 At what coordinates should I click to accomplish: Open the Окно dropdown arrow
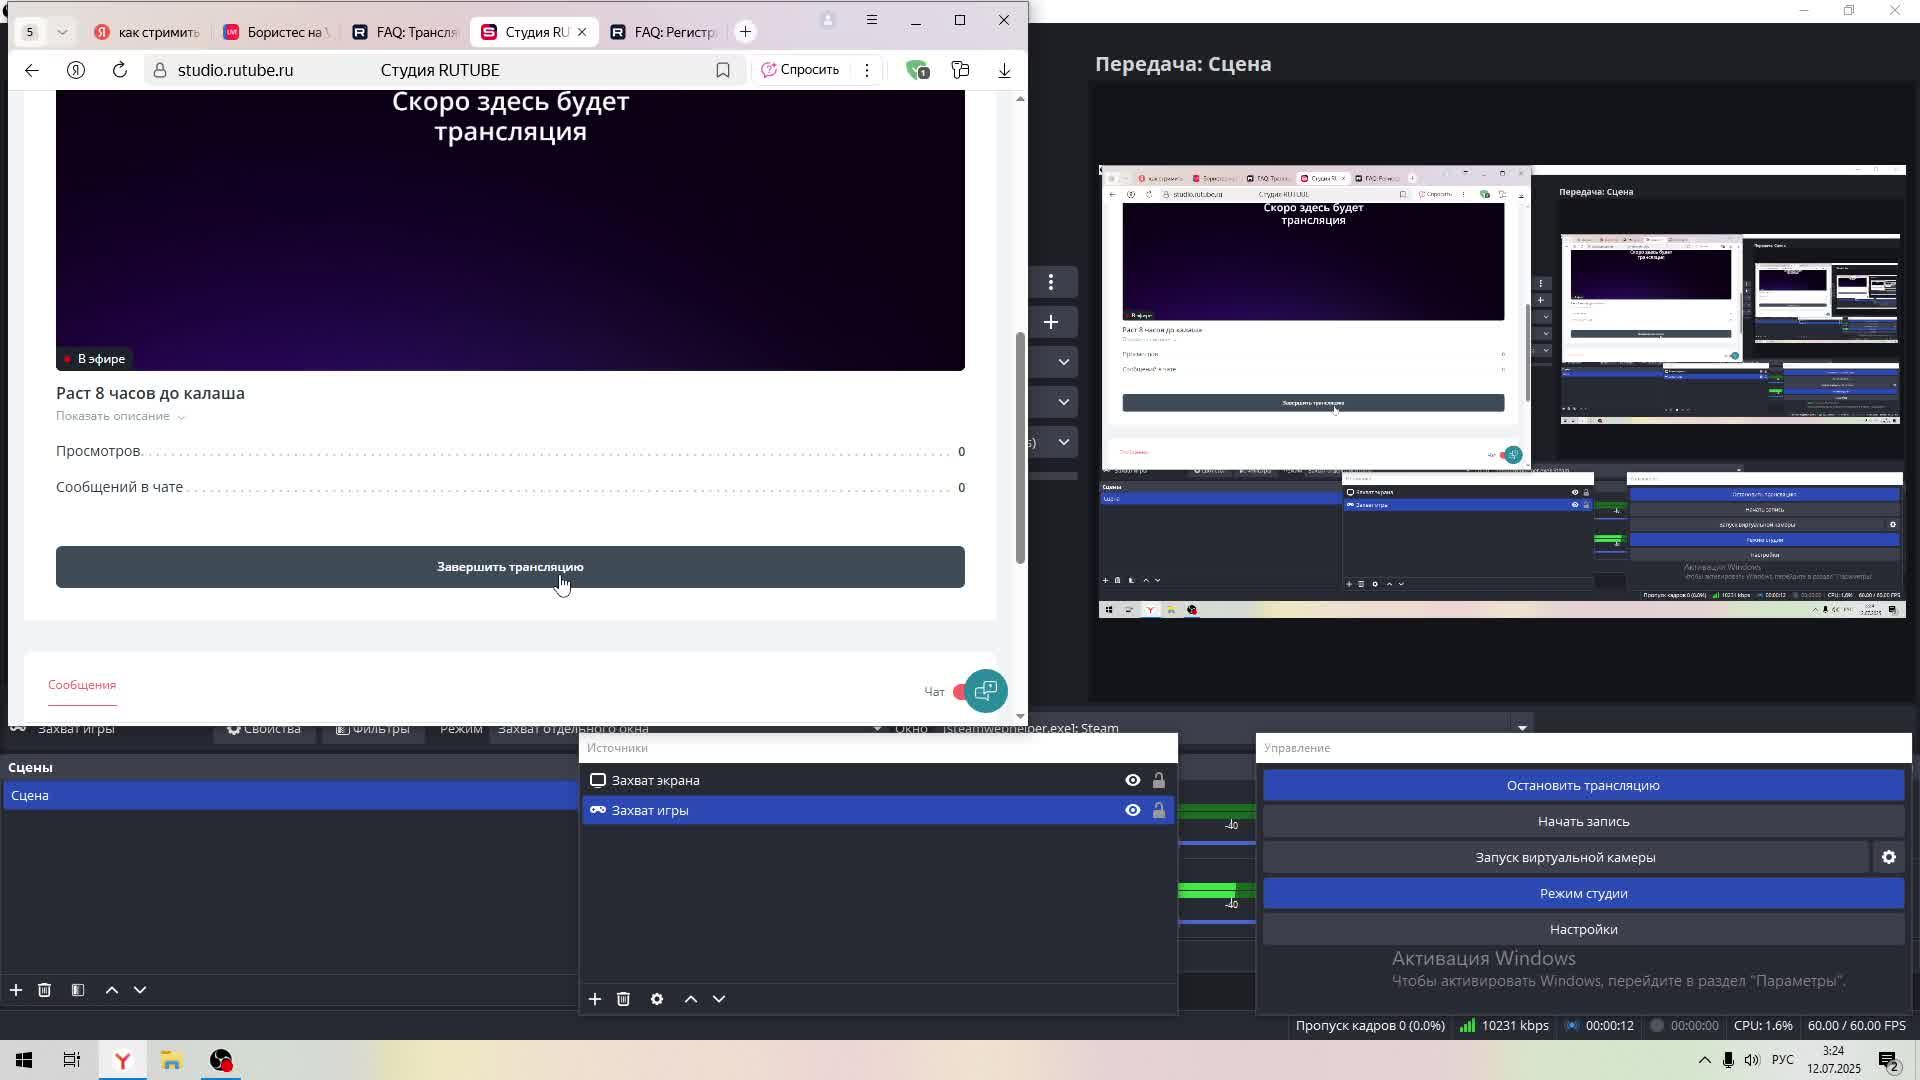(1522, 727)
